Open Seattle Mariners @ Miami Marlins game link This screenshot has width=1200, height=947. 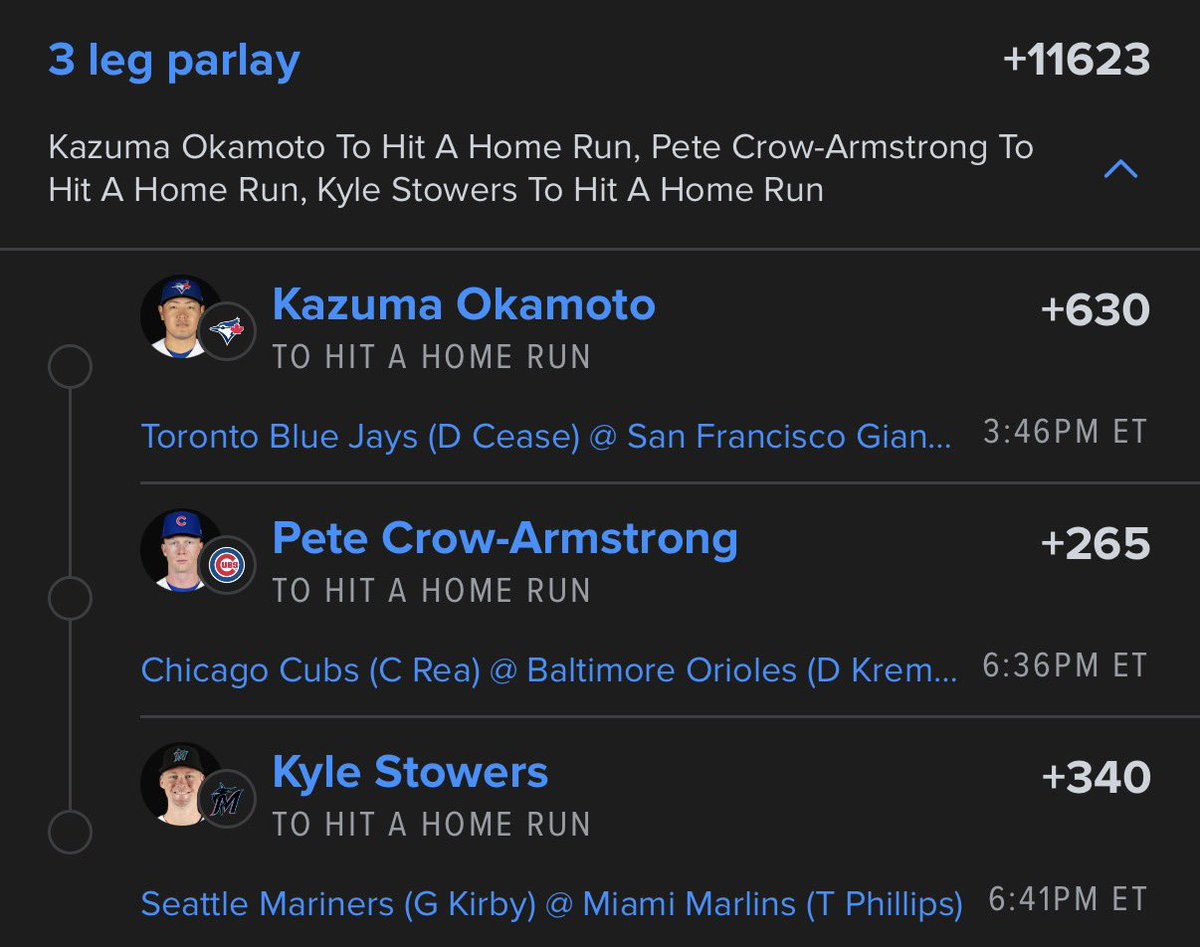552,904
